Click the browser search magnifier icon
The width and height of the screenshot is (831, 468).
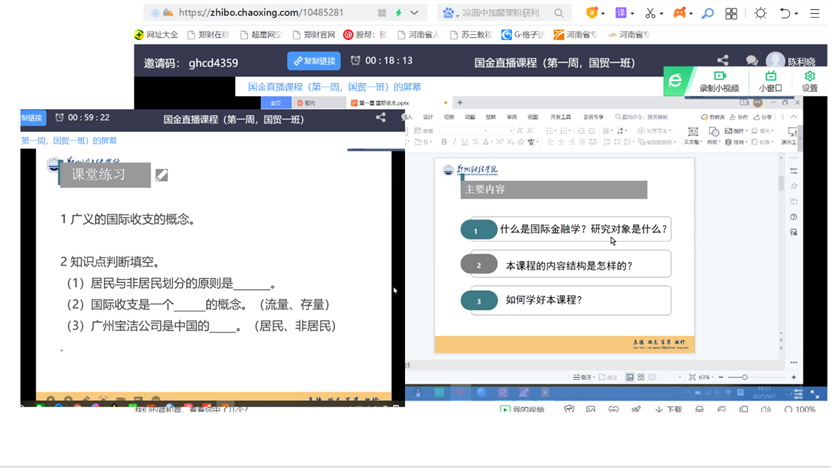click(708, 13)
